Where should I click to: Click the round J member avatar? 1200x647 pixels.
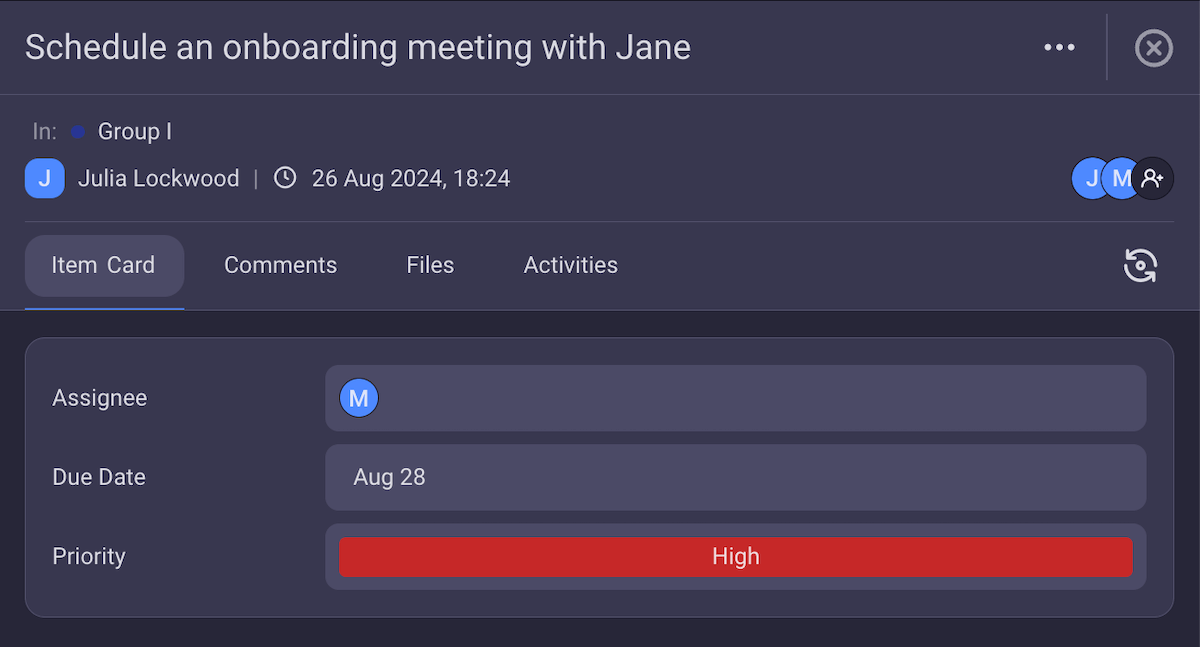[1089, 179]
